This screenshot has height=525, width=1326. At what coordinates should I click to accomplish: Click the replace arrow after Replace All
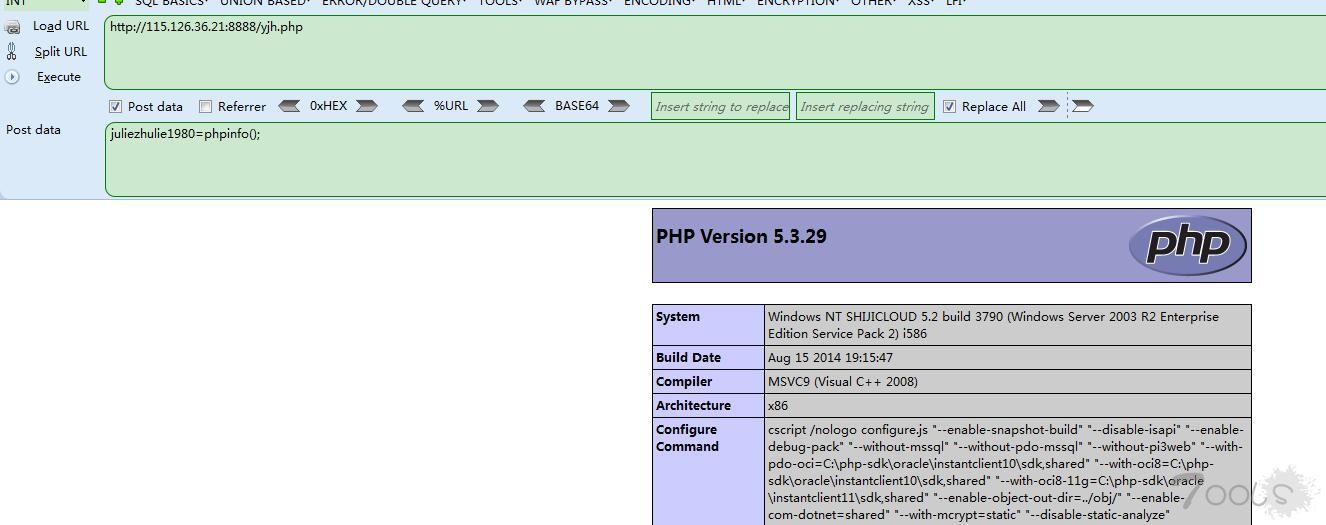[x=1048, y=106]
